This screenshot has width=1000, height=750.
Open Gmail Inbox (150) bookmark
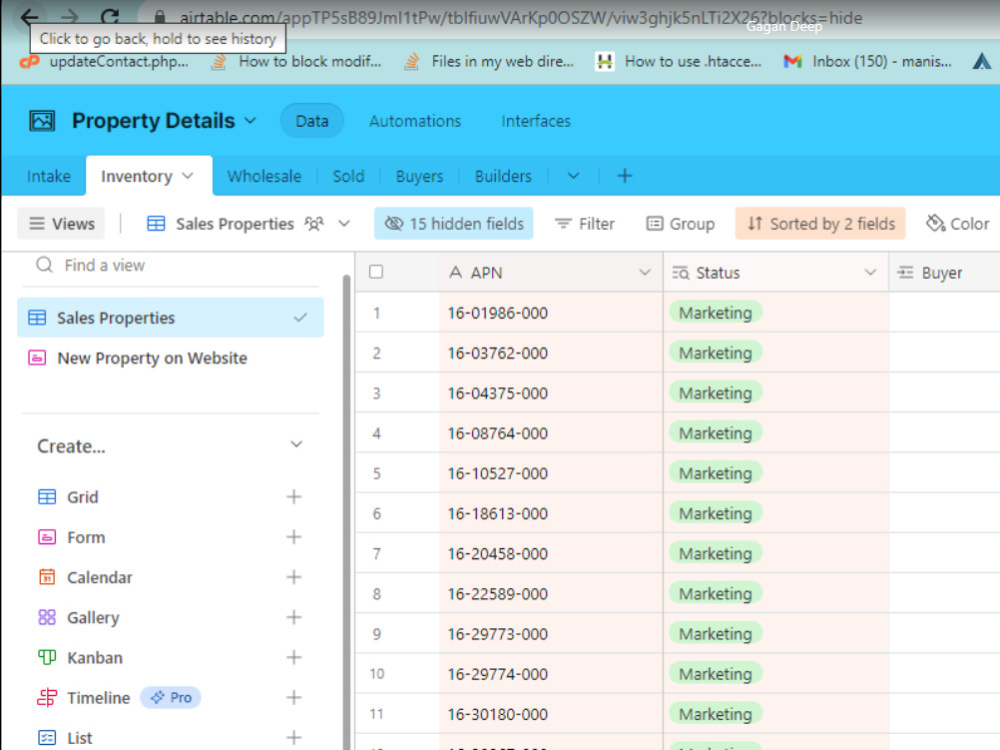[x=868, y=62]
